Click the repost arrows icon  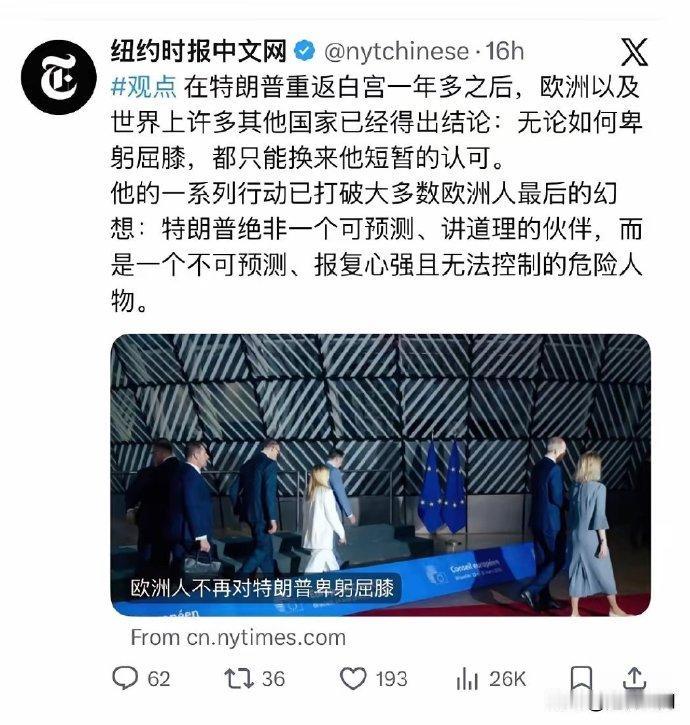(239, 679)
